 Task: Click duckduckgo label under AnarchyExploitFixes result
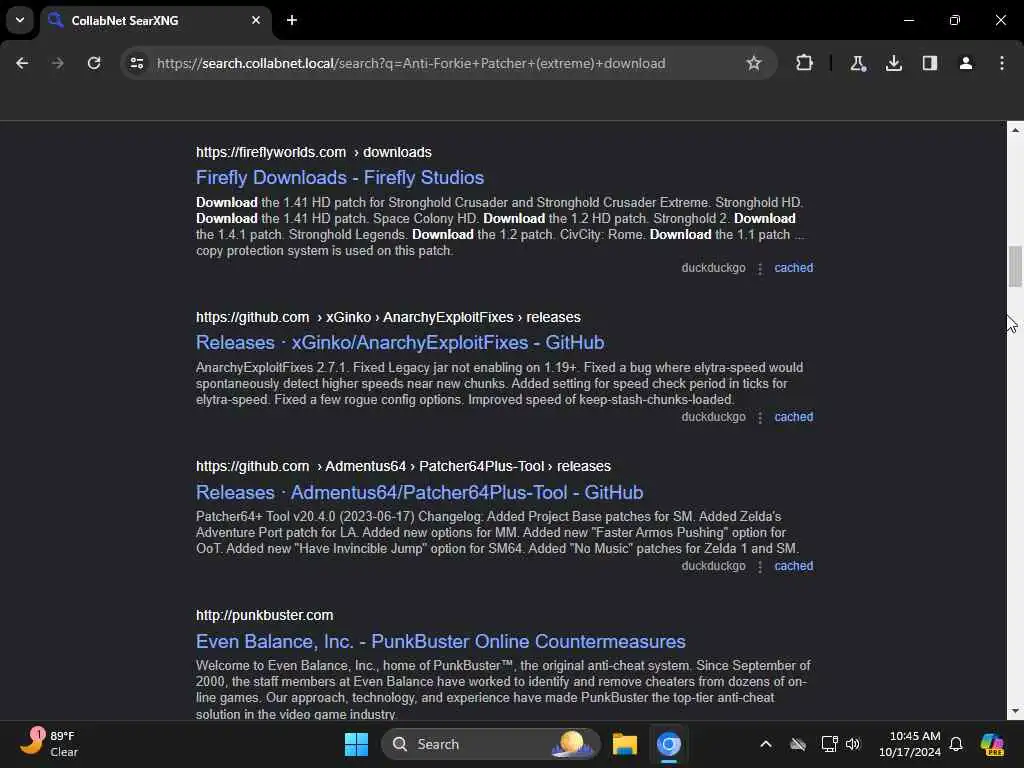point(713,417)
